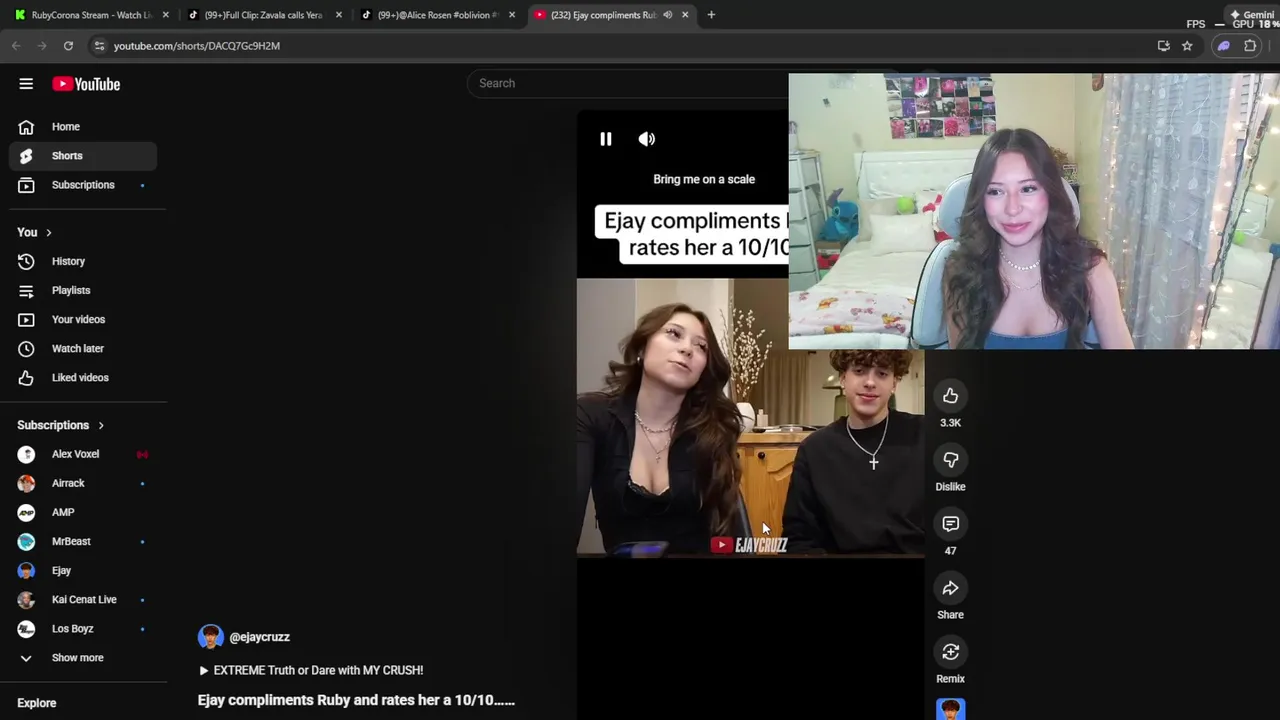Share the Short
The width and height of the screenshot is (1280, 720).
coord(950,588)
